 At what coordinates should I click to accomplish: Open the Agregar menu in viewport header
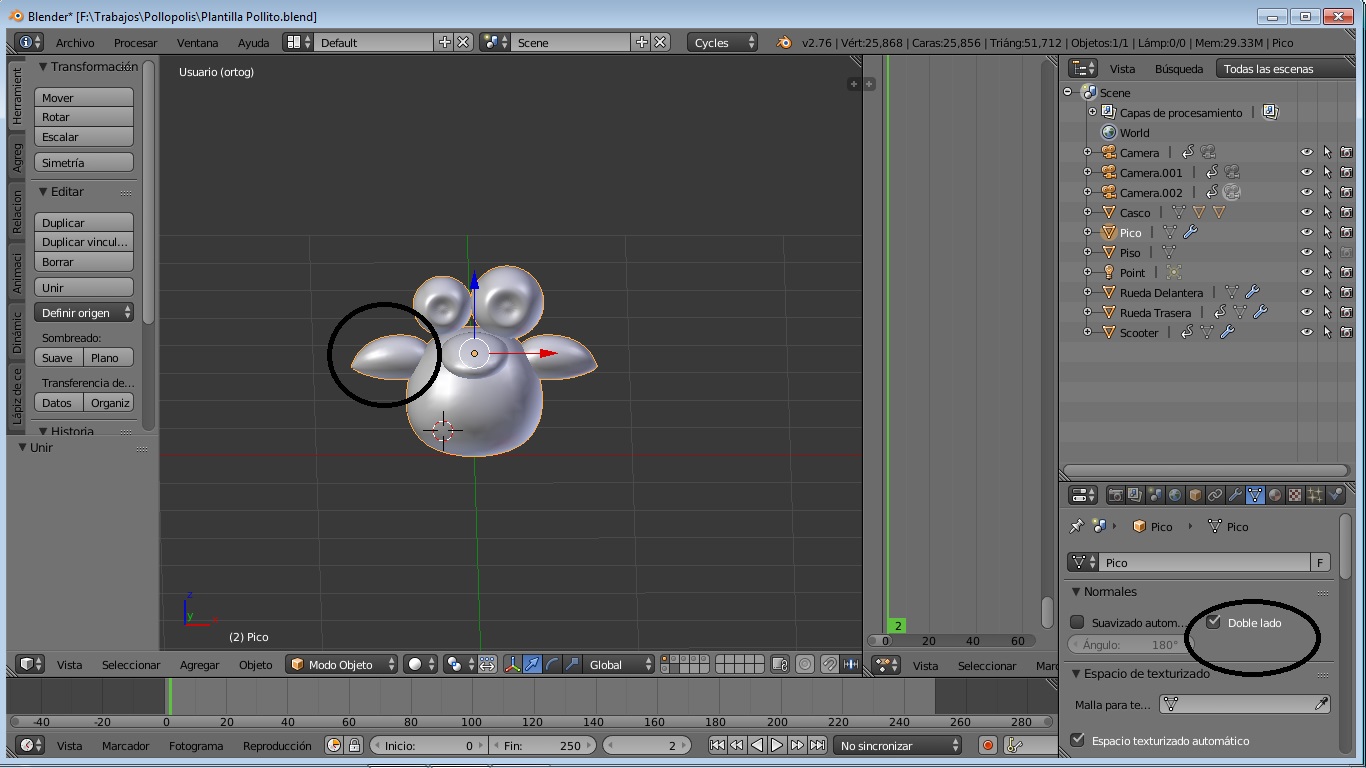[199, 665]
